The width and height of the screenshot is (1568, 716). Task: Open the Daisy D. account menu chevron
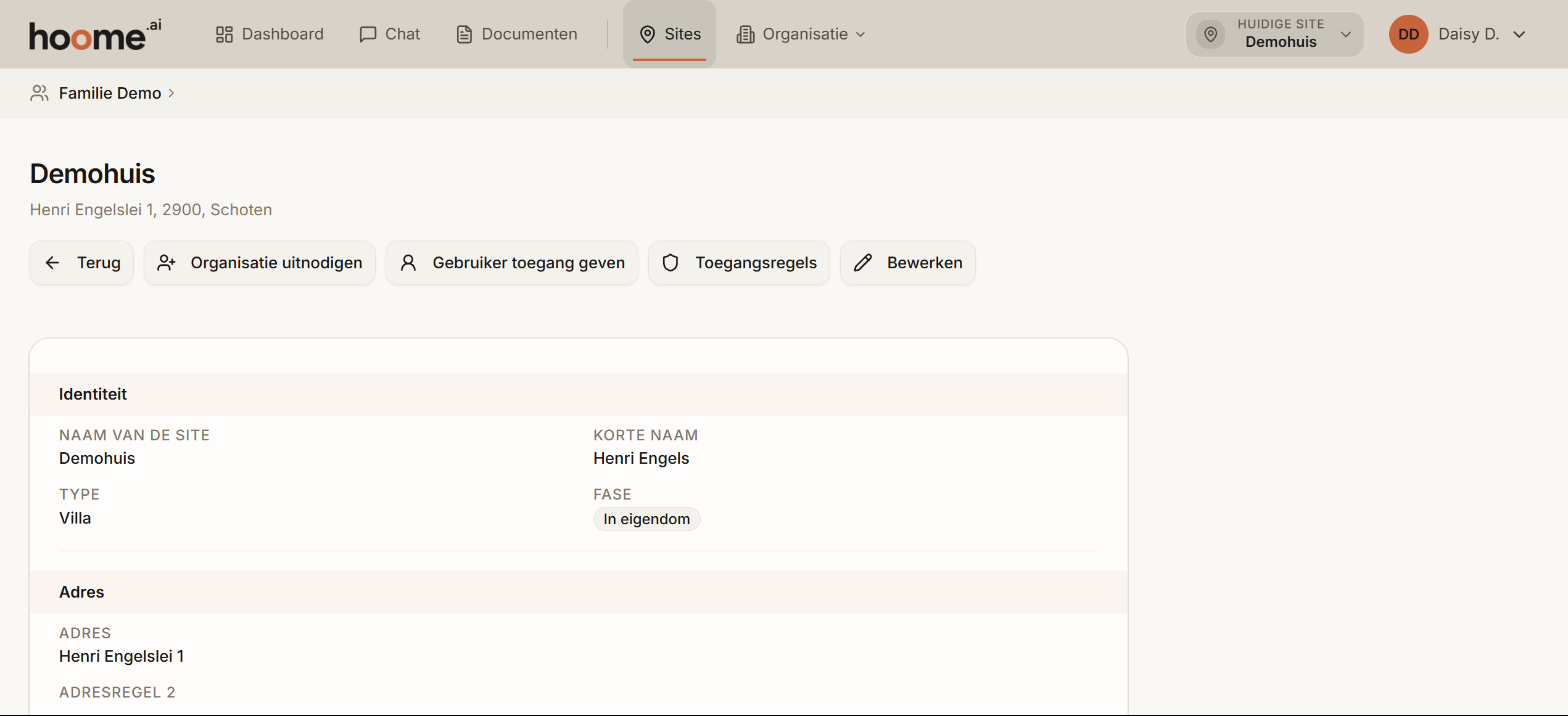coord(1519,34)
